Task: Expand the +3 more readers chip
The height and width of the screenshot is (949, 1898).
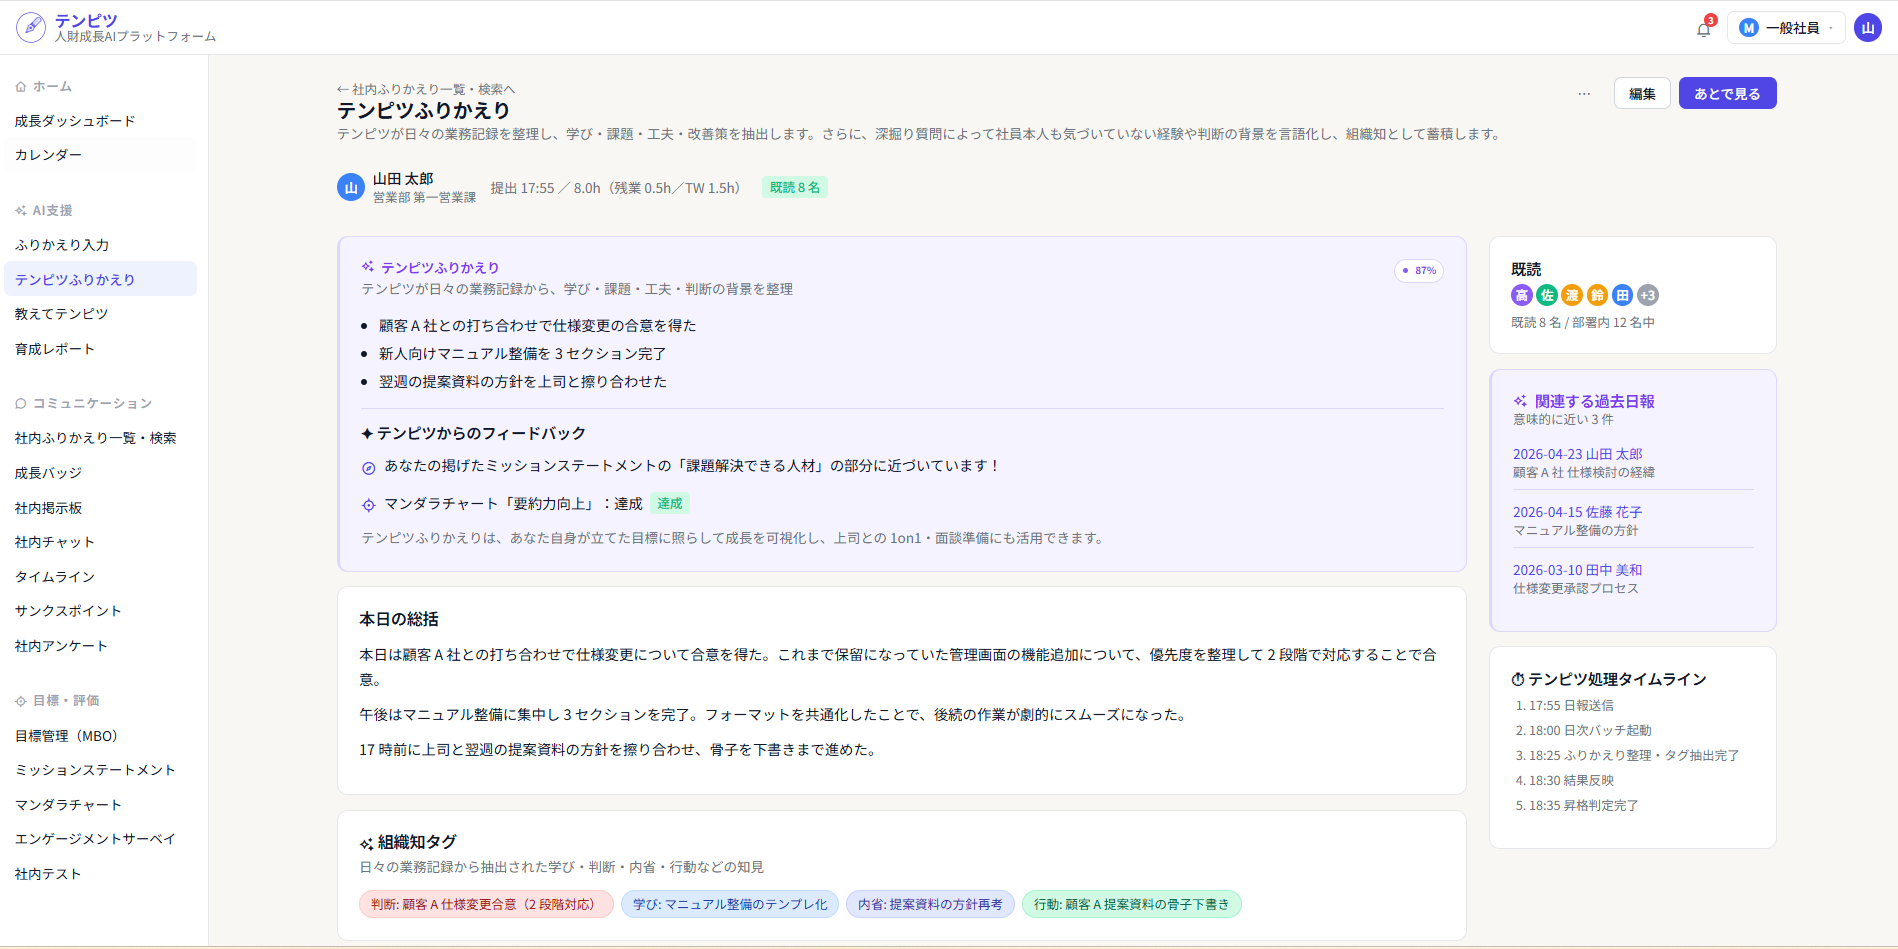Action: click(x=1648, y=295)
